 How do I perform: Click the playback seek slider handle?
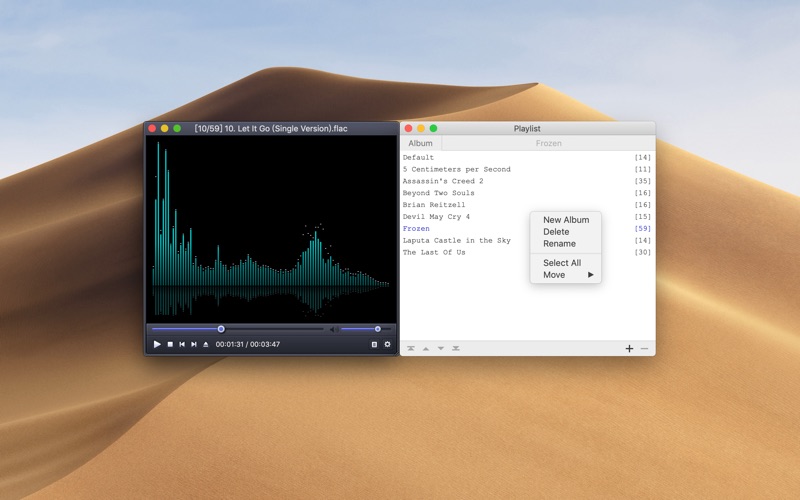click(x=221, y=329)
